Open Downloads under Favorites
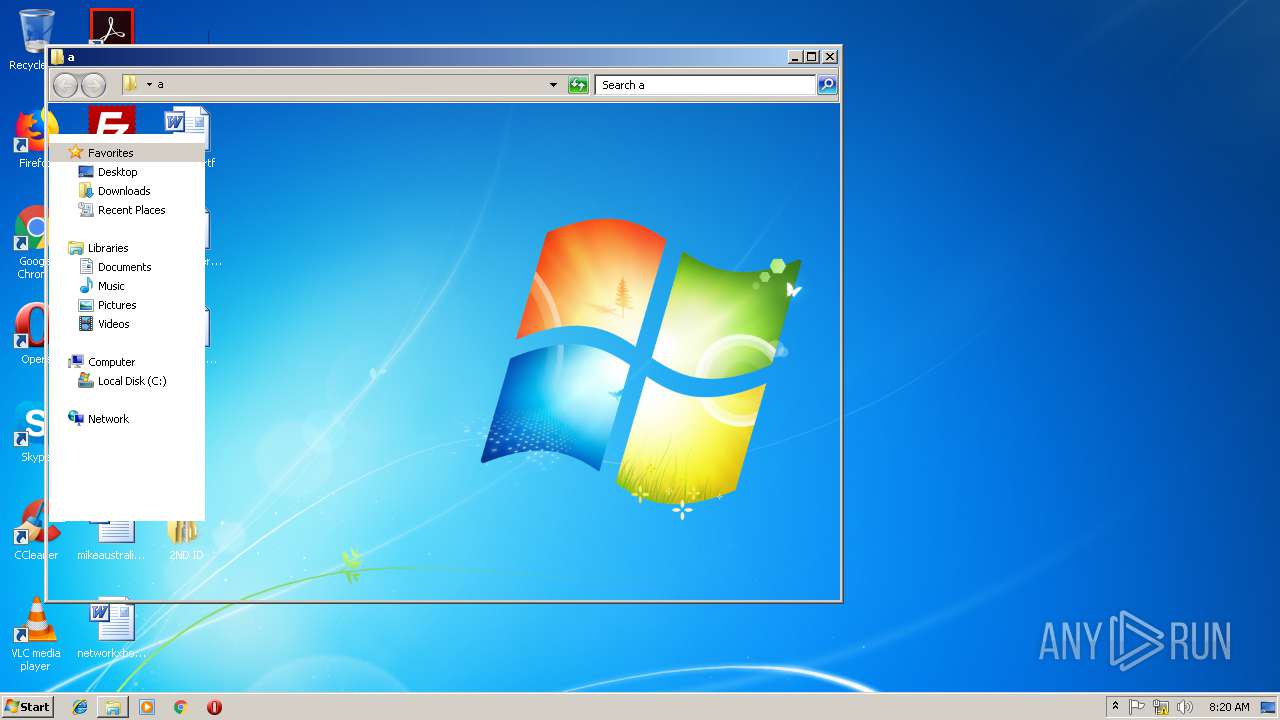 tap(124, 191)
